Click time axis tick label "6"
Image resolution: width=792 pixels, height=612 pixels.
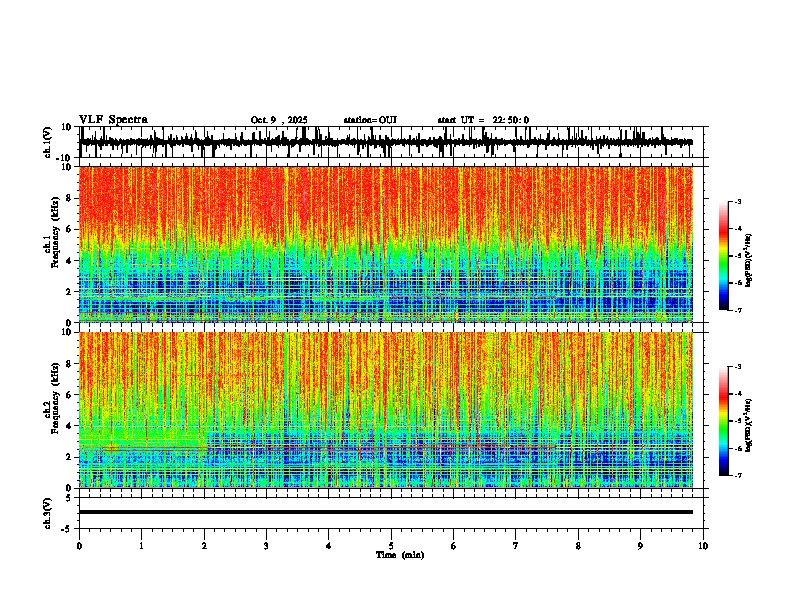tap(454, 546)
